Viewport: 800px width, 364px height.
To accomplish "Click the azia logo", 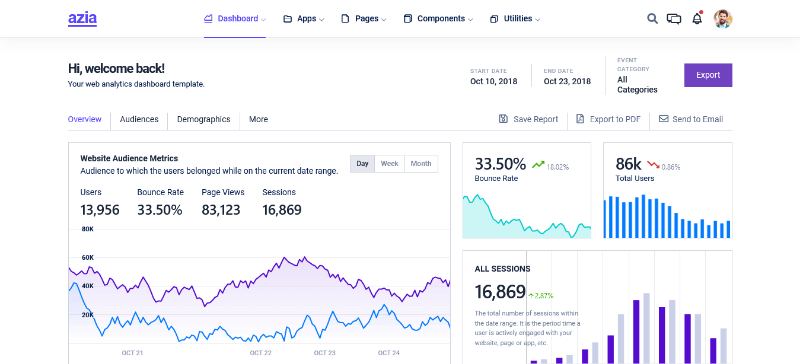I will 82,18.
